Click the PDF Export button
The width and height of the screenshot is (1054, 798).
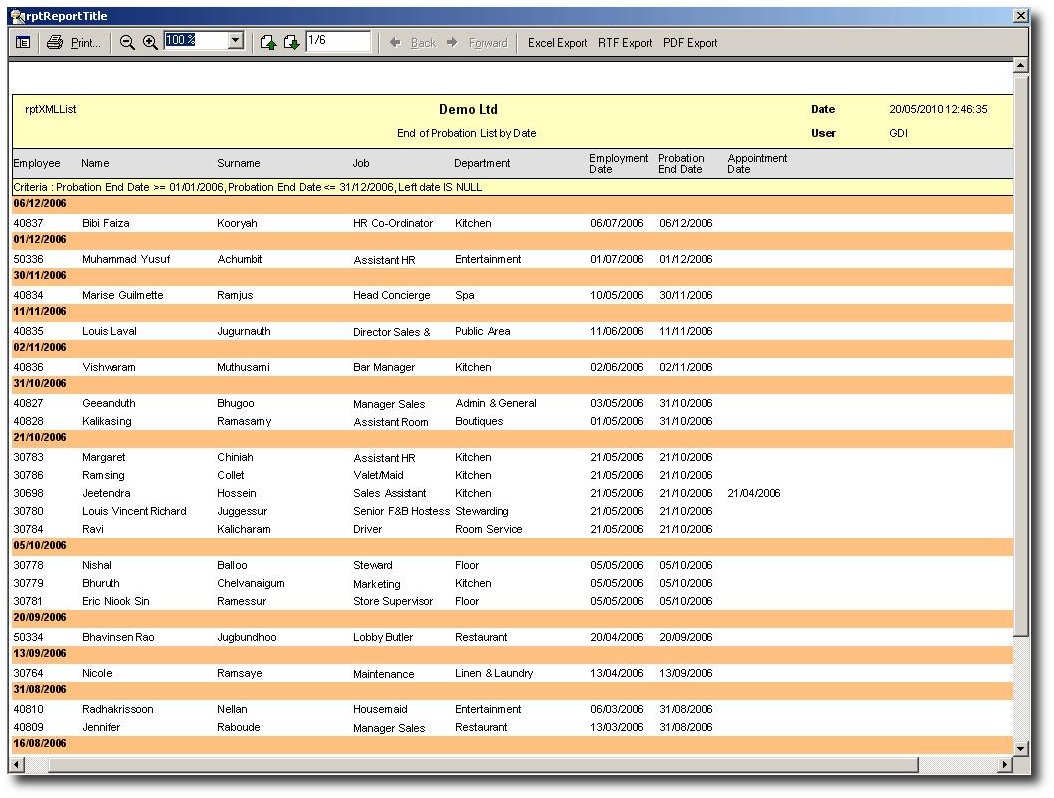(x=690, y=43)
